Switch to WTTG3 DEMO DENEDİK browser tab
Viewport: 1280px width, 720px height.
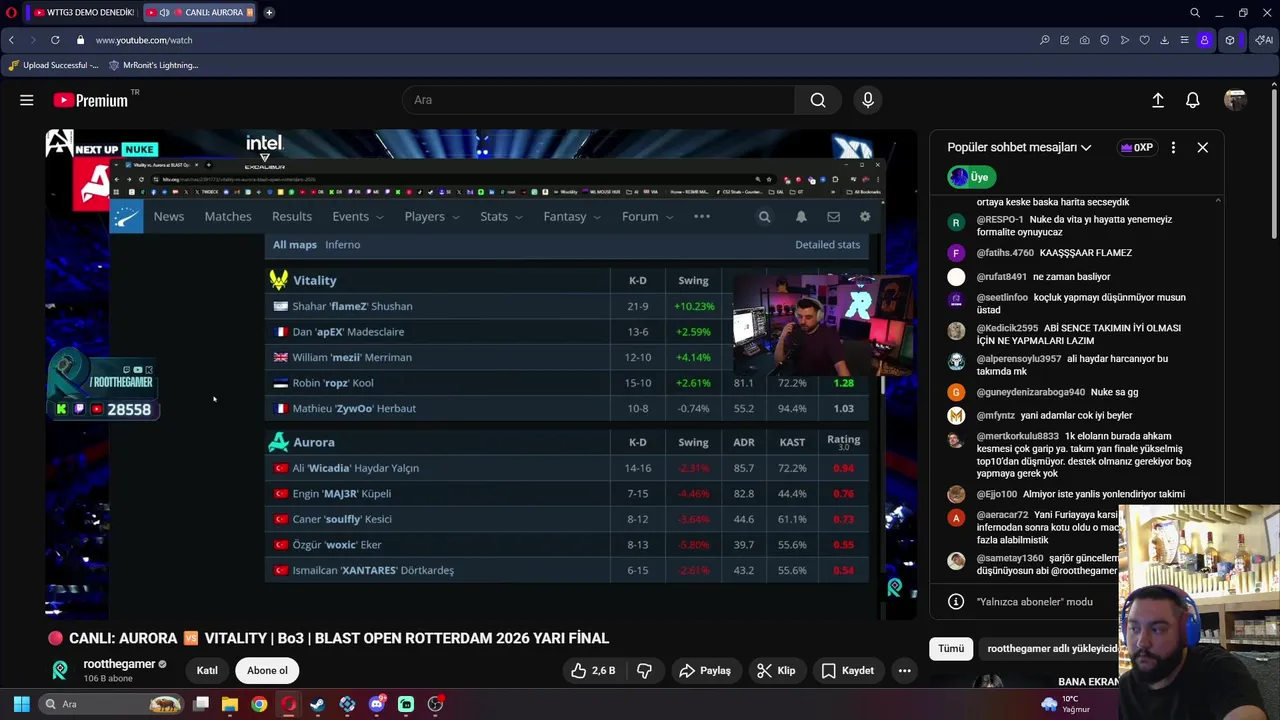coord(82,12)
